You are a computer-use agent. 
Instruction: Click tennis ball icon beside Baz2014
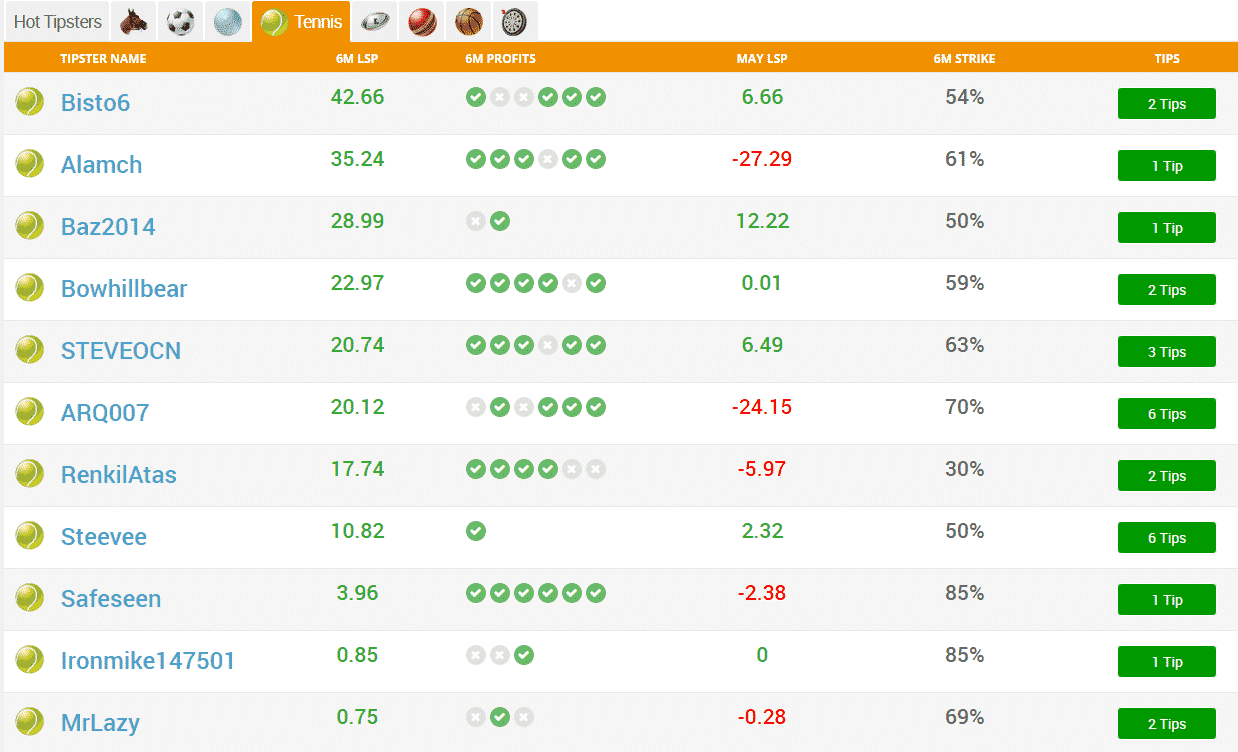[30, 226]
